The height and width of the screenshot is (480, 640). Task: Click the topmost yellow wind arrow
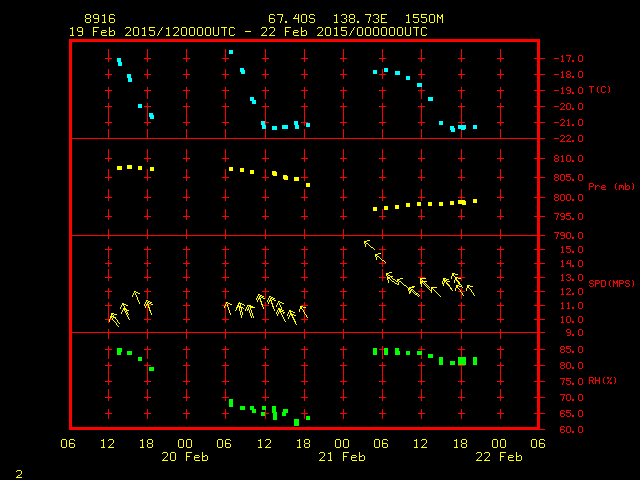[369, 244]
